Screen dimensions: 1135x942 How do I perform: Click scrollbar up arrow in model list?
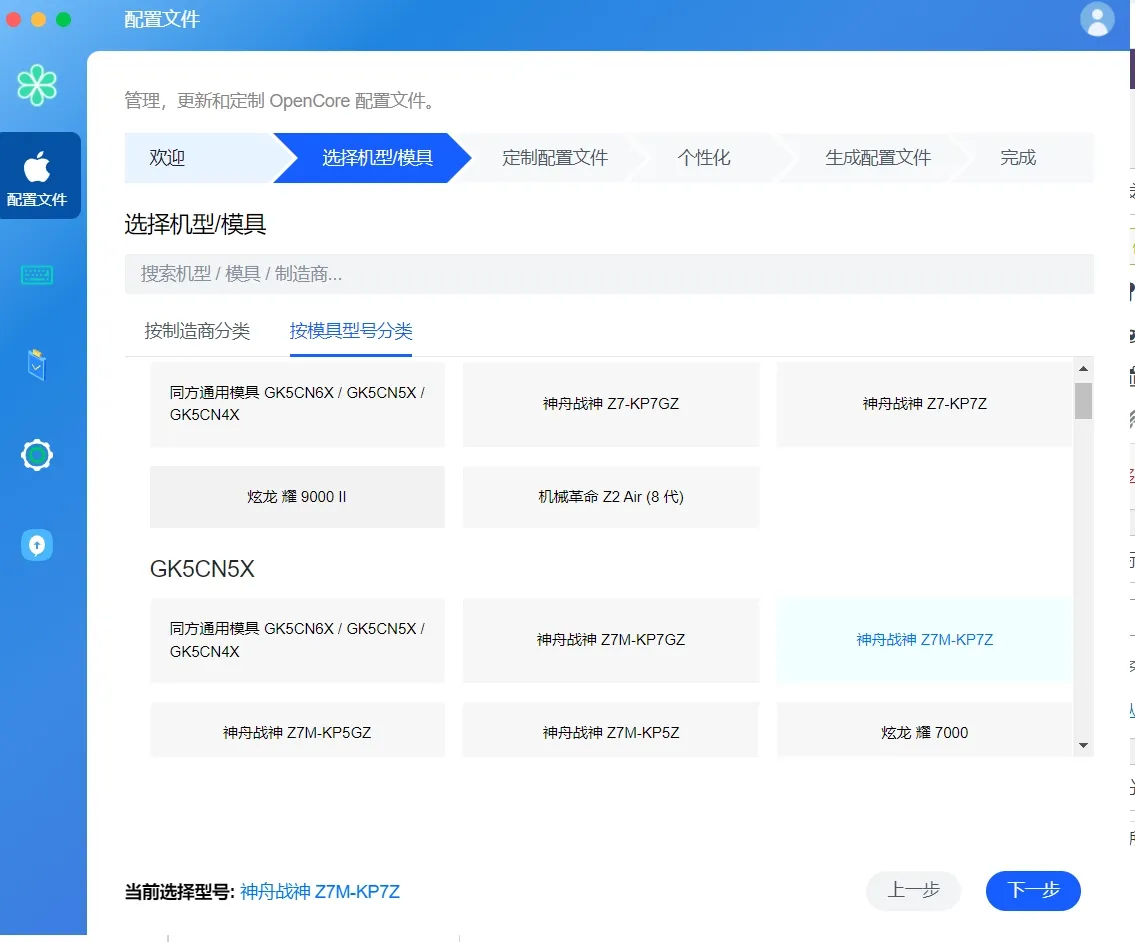(x=1083, y=369)
